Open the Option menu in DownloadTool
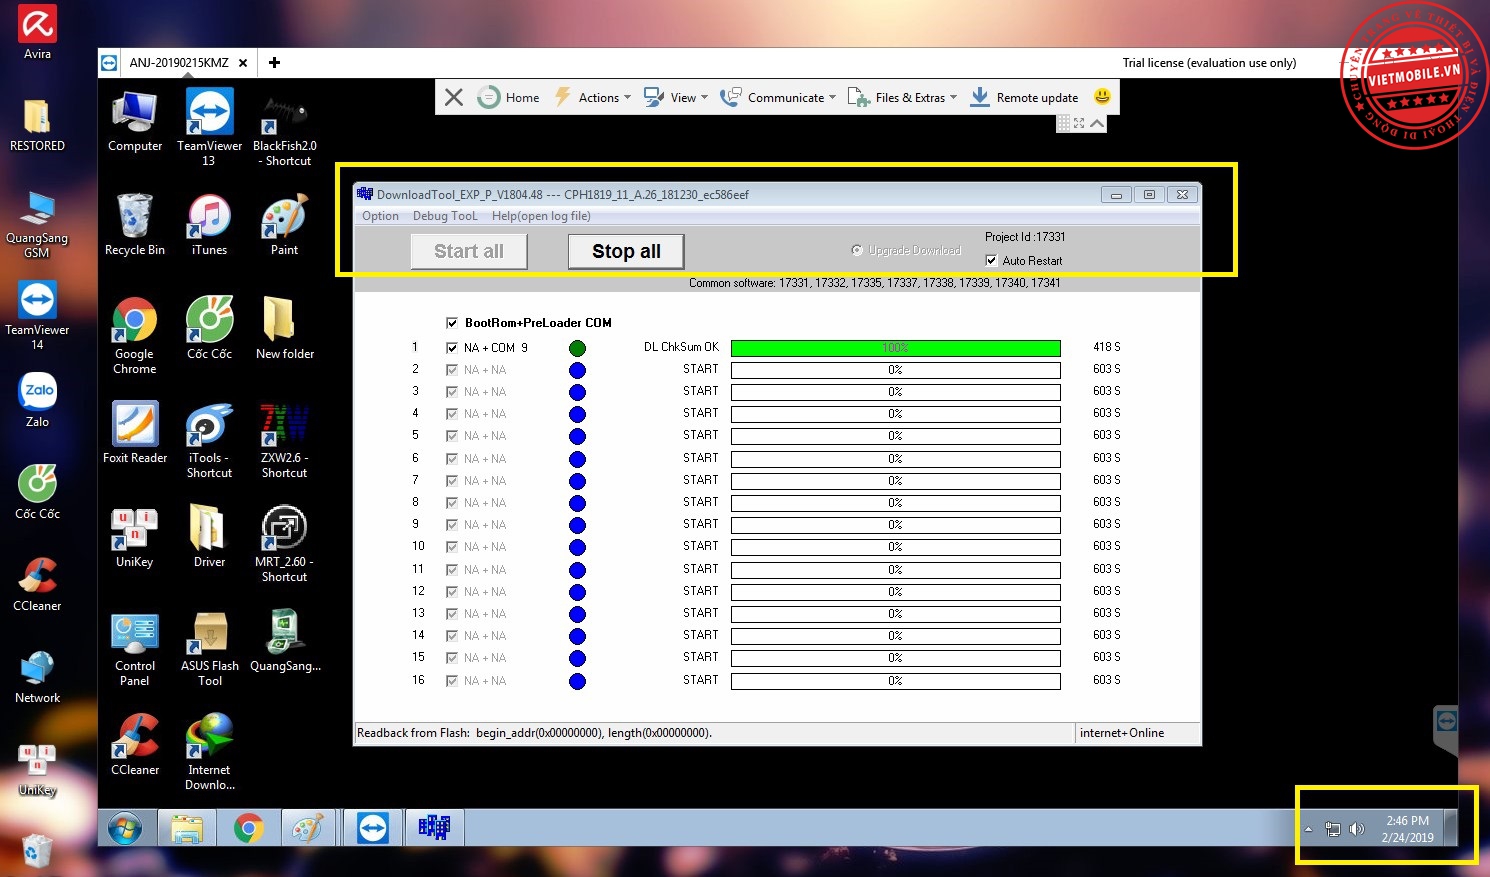 click(380, 216)
